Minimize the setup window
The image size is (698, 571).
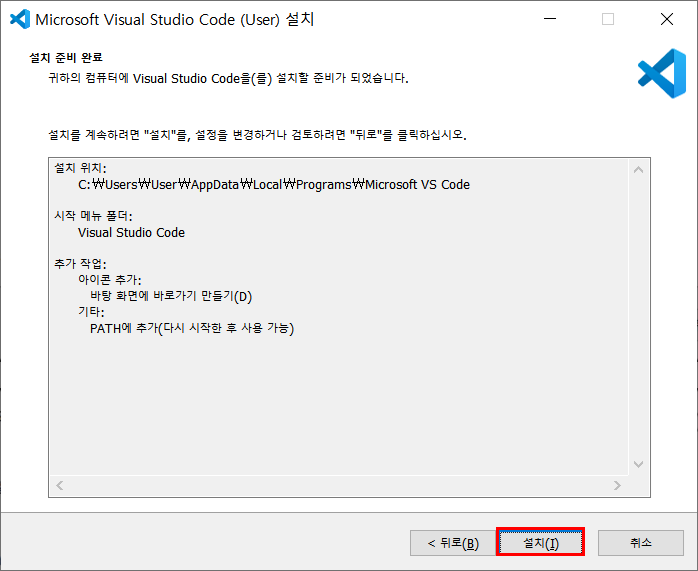tap(550, 19)
